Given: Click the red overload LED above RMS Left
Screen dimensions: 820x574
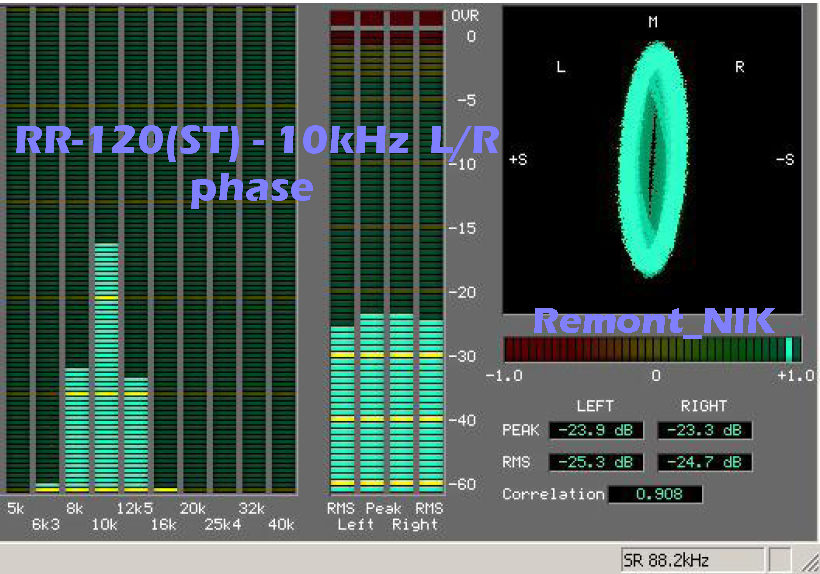Looking at the screenshot, I should click(342, 18).
